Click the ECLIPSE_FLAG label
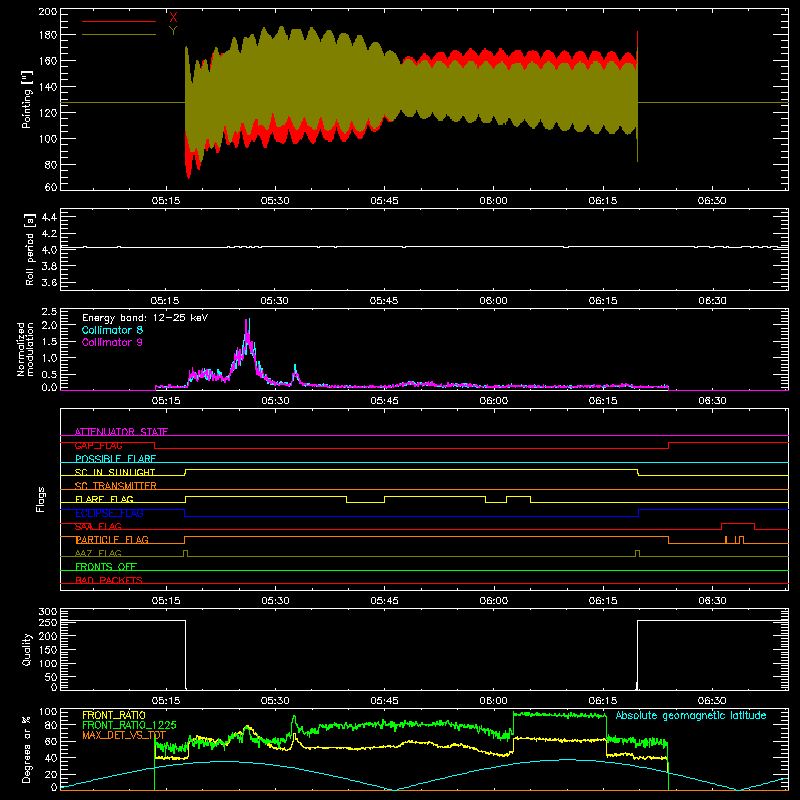This screenshot has width=800, height=800. (x=109, y=513)
